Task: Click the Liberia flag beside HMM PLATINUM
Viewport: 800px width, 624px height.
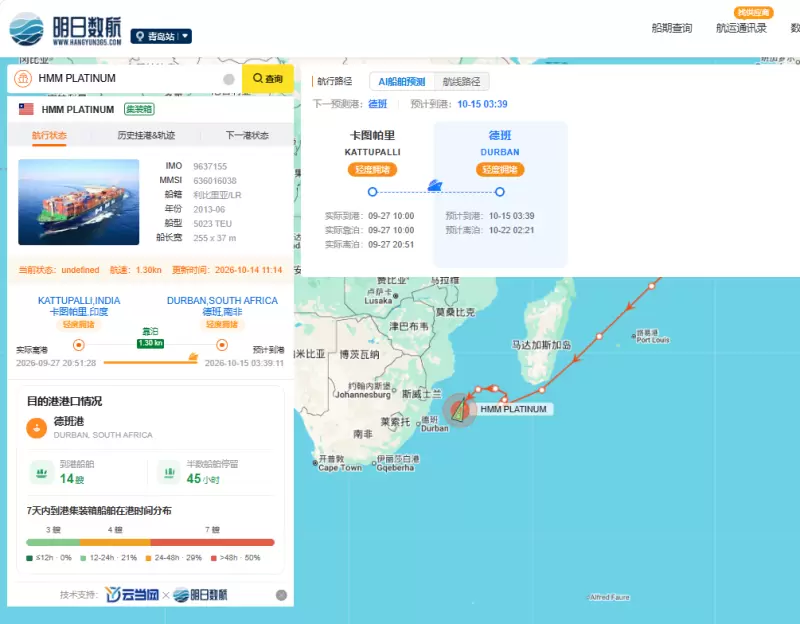Action: 26,109
